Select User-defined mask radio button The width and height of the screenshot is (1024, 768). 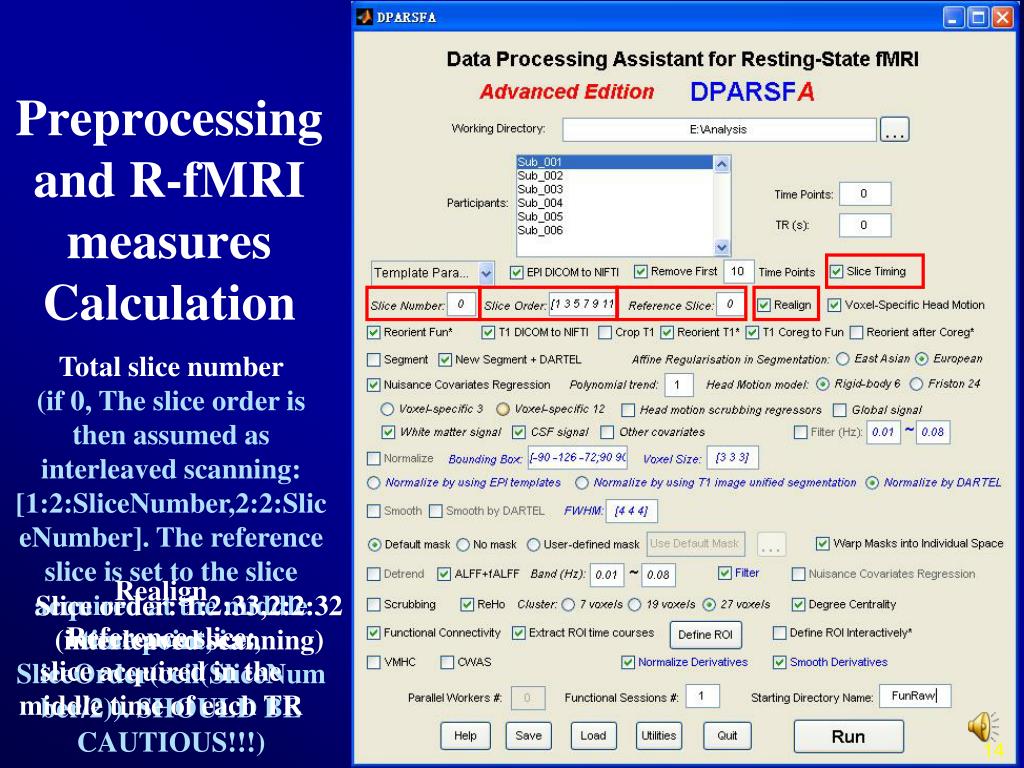pos(534,545)
